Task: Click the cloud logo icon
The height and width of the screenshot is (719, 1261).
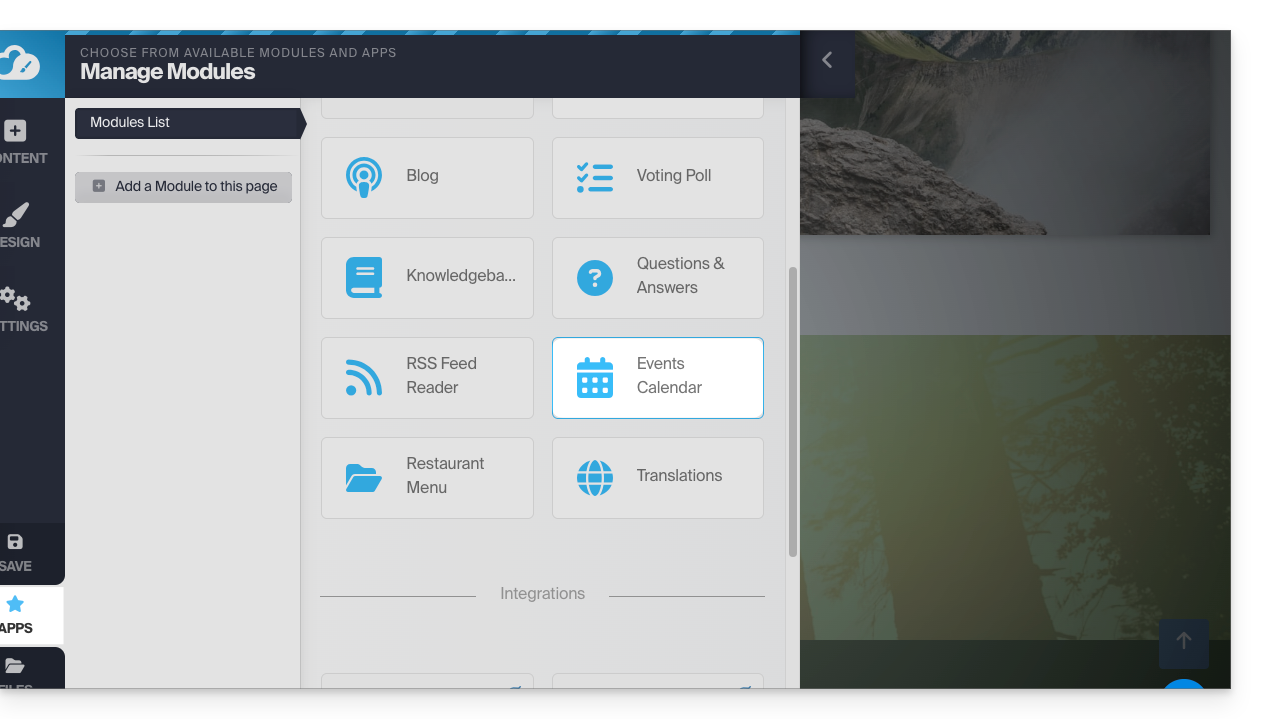Action: click(x=18, y=64)
